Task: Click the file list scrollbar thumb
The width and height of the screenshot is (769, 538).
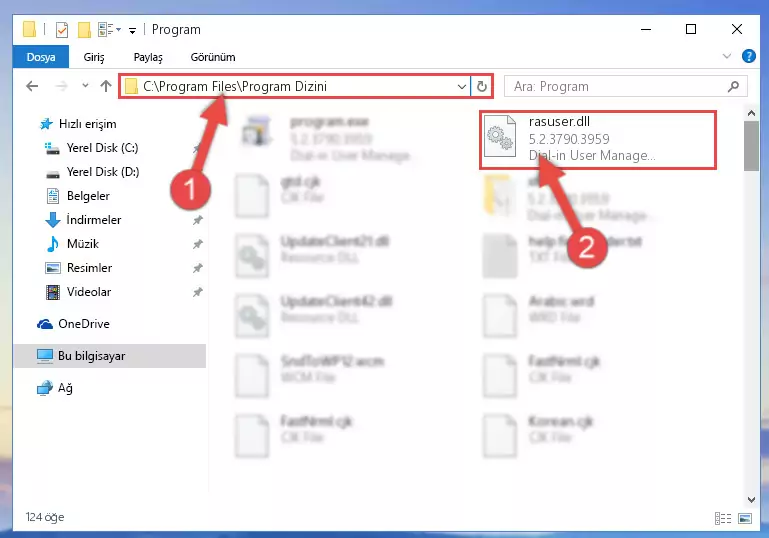Action: [x=751, y=146]
